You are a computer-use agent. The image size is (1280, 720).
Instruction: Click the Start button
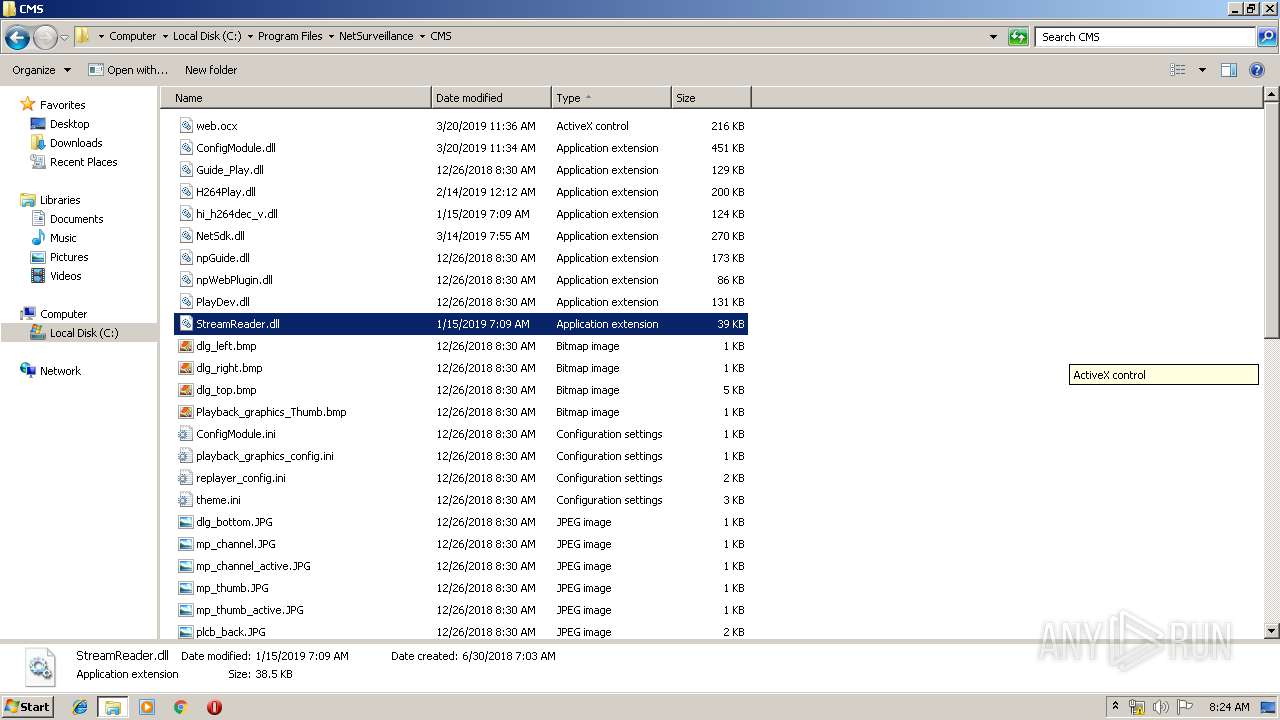coord(27,707)
